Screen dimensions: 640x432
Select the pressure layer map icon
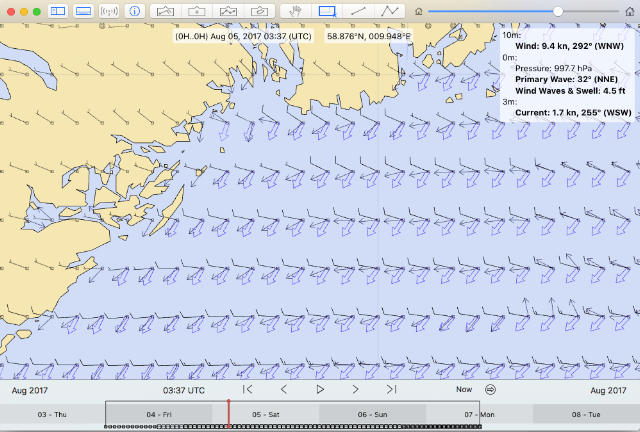(196, 11)
